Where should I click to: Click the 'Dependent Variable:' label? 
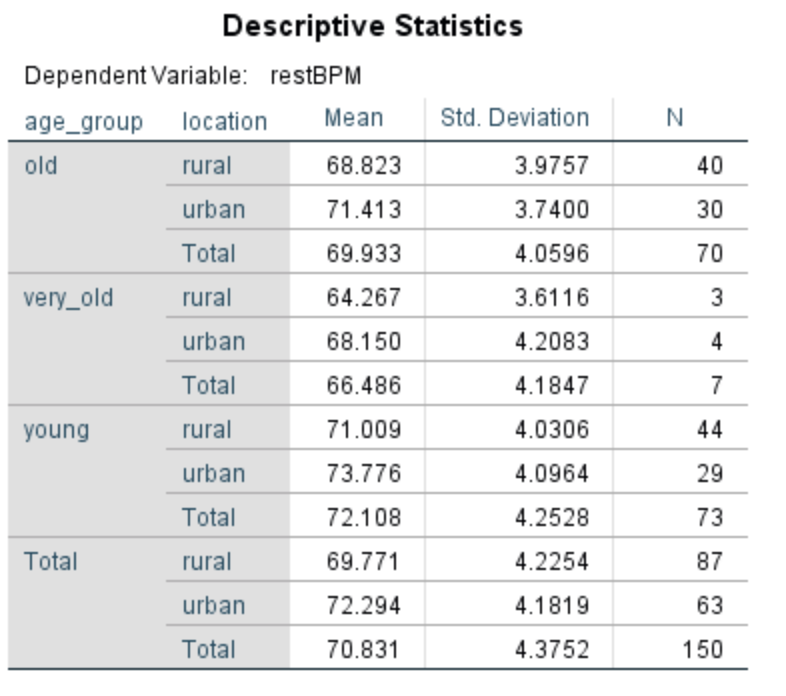pos(136,76)
